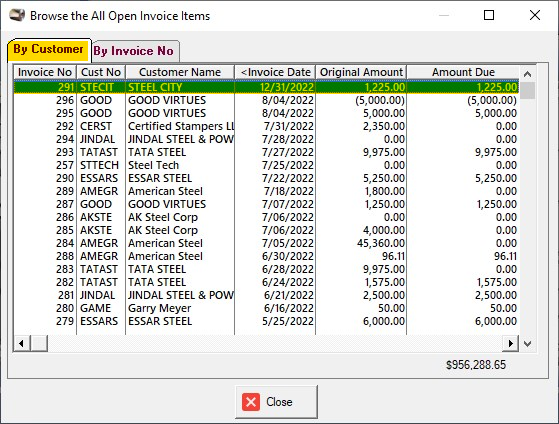Click the Invoice Date column header
Screen dimensions: 559x424
click(275, 72)
